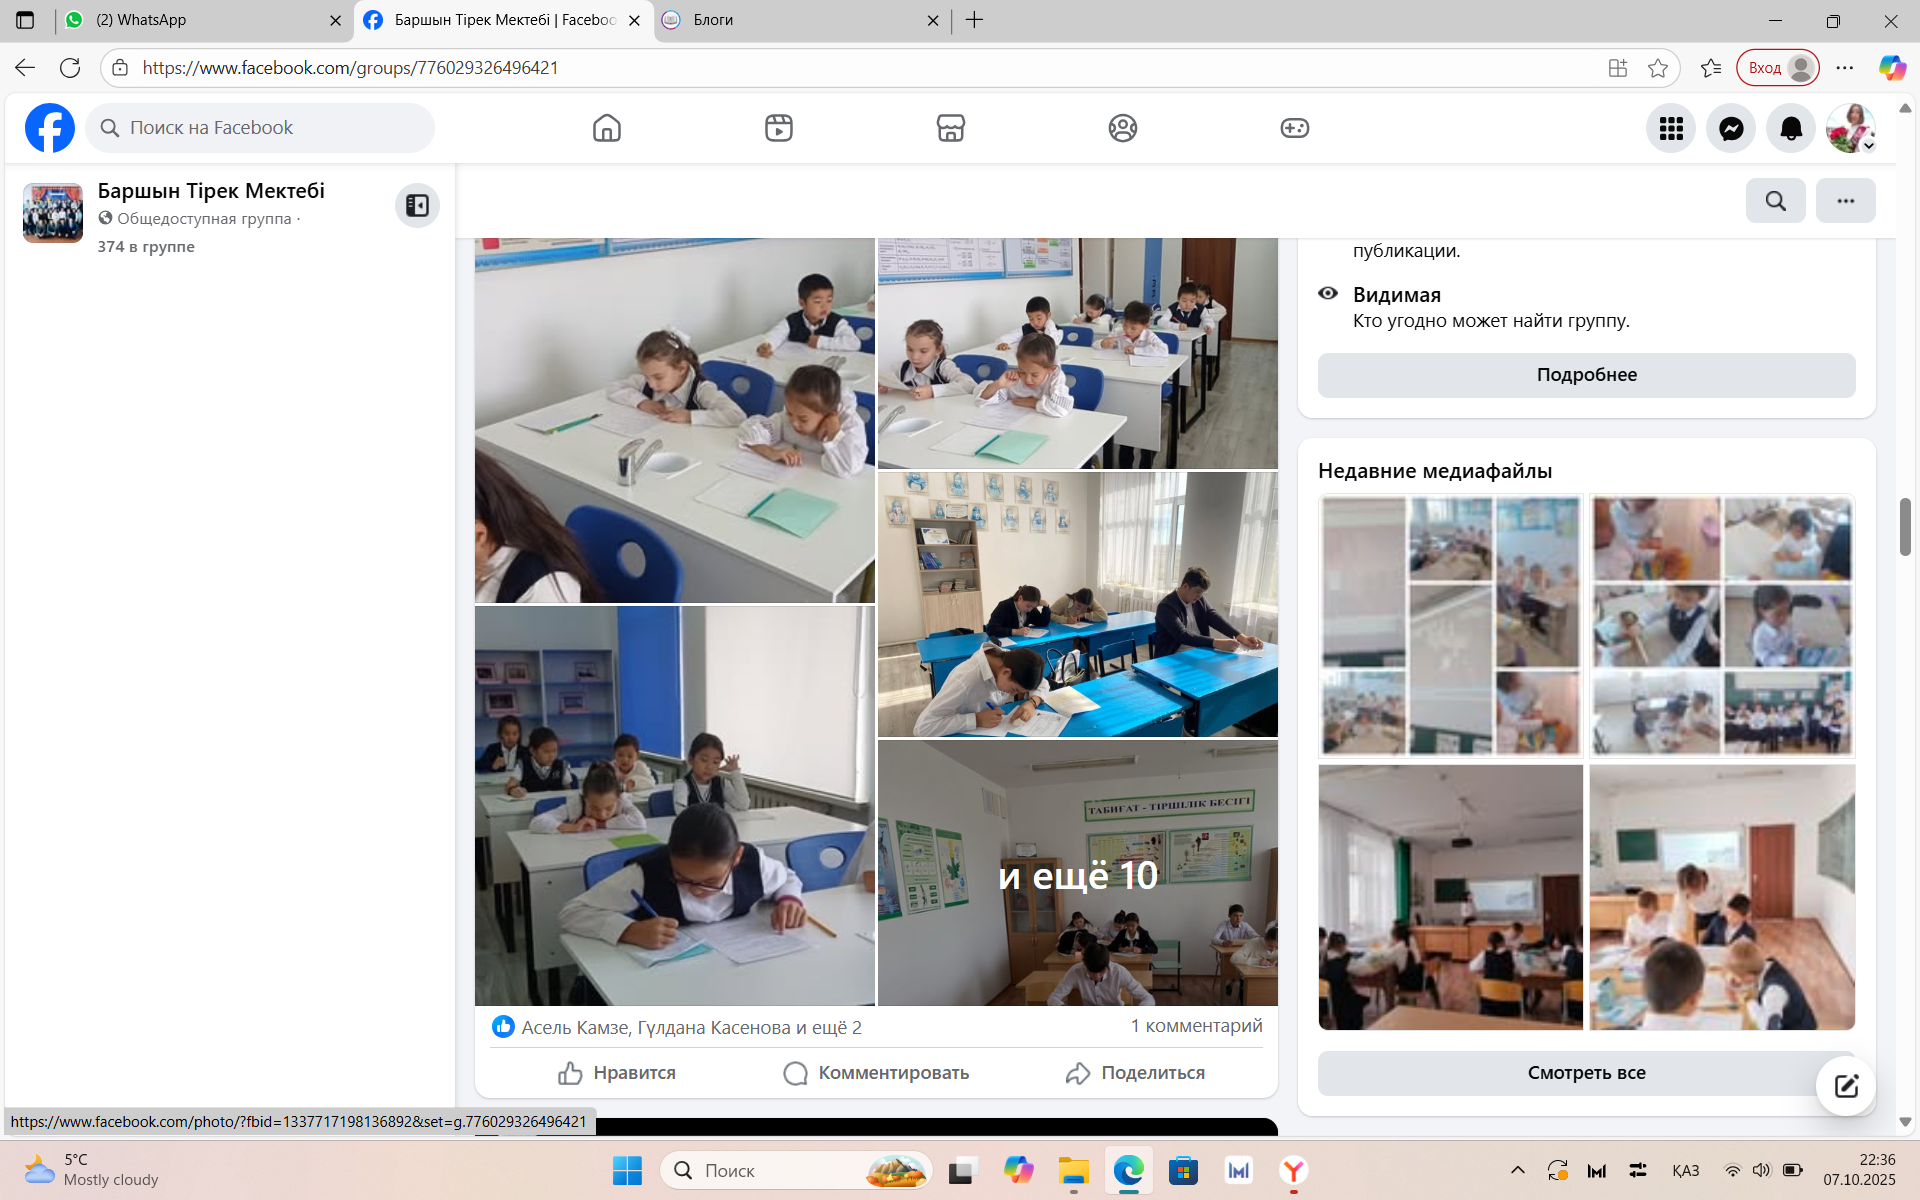Add this page to browser favorites
Screen dimensions: 1920x1200
(1658, 68)
